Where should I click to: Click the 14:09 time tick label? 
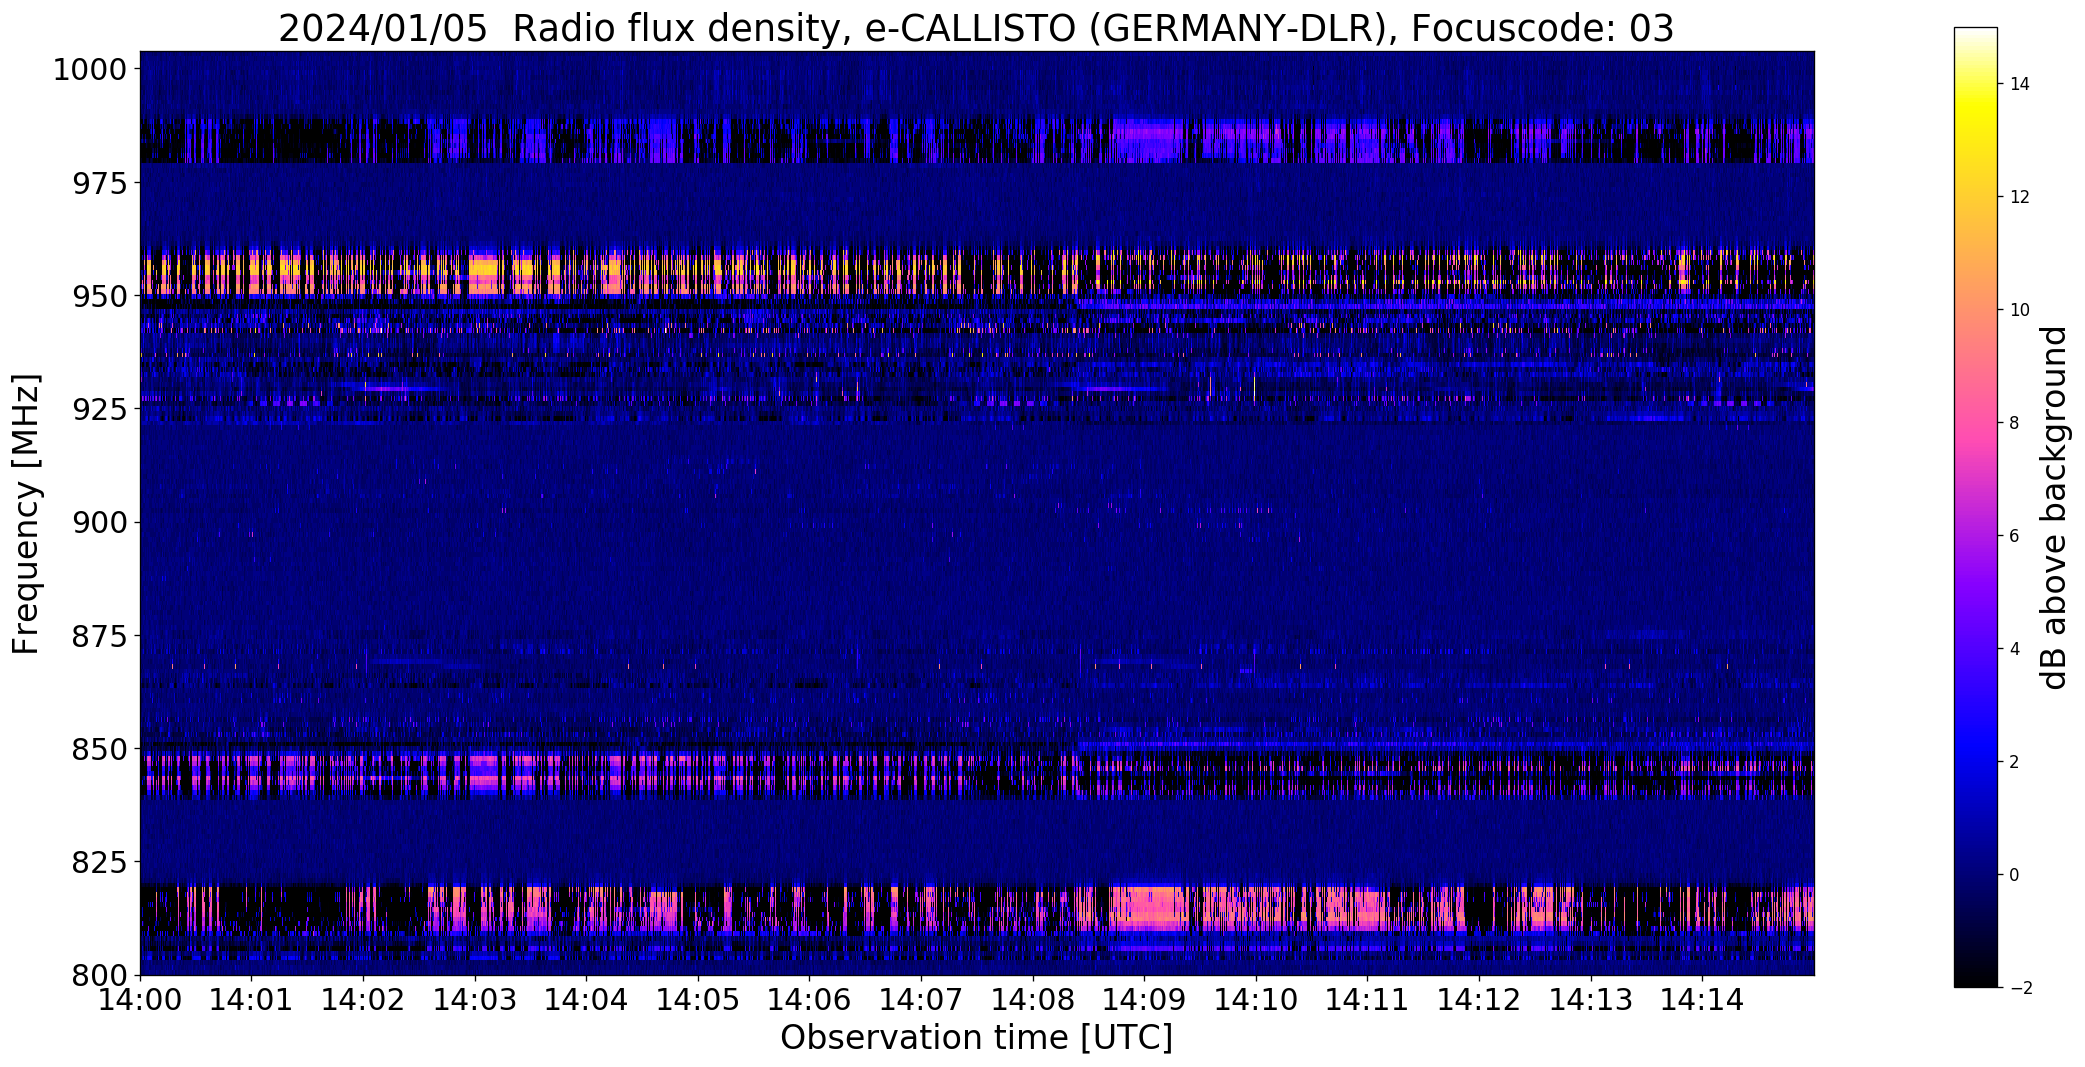click(1145, 1000)
